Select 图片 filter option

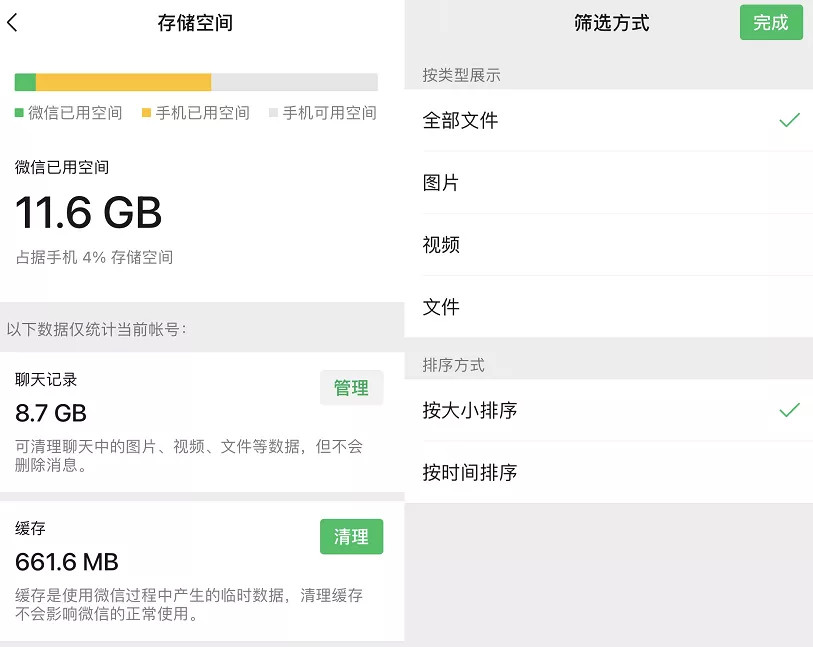click(609, 182)
